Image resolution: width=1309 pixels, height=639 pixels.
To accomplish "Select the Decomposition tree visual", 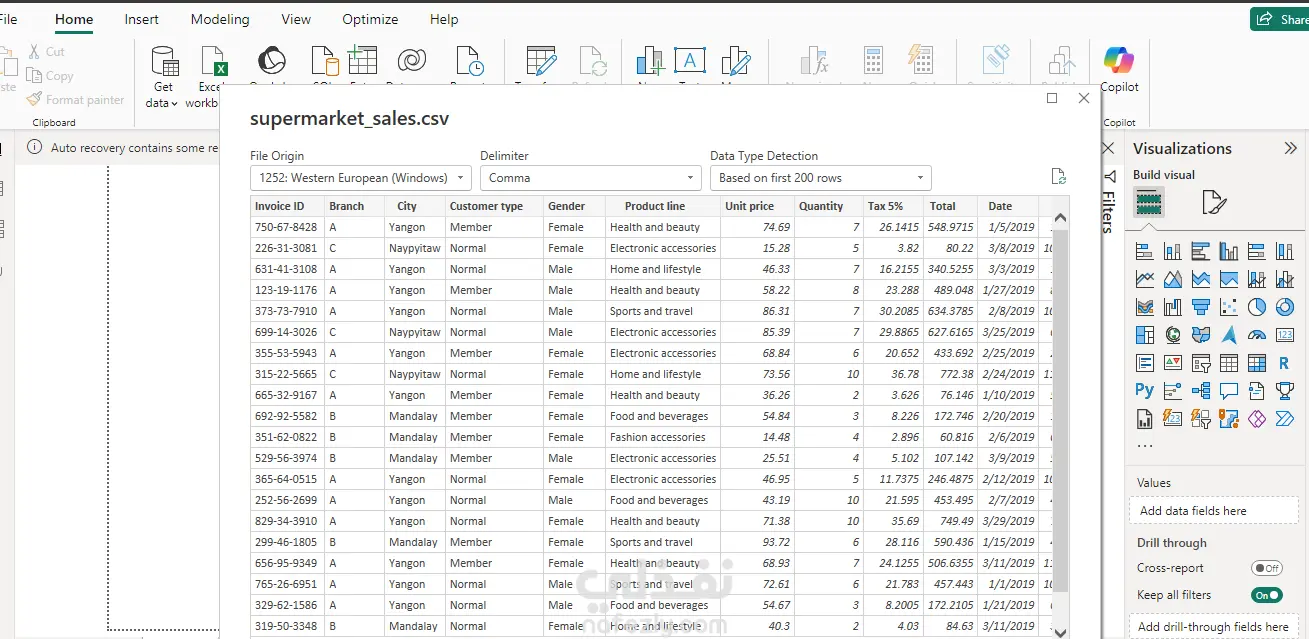I will pos(1201,390).
